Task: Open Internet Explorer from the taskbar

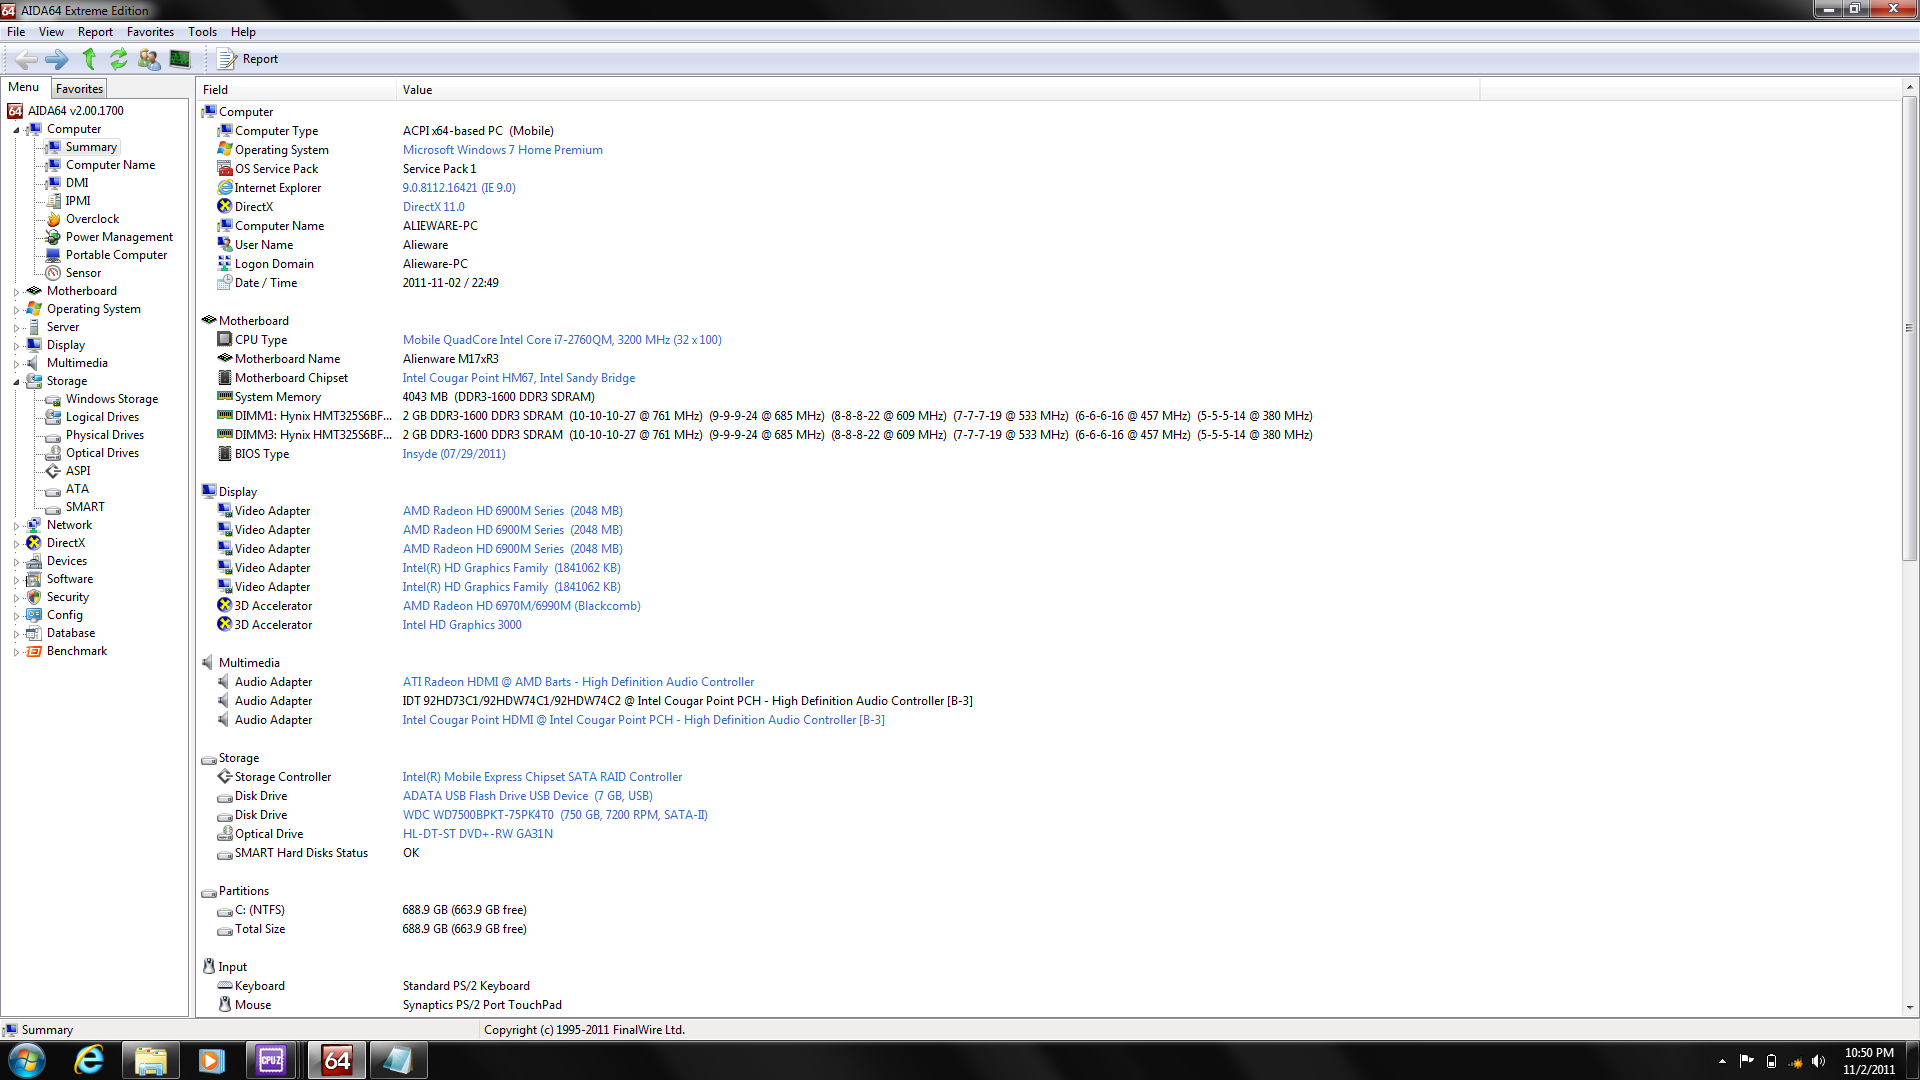Action: tap(89, 1060)
